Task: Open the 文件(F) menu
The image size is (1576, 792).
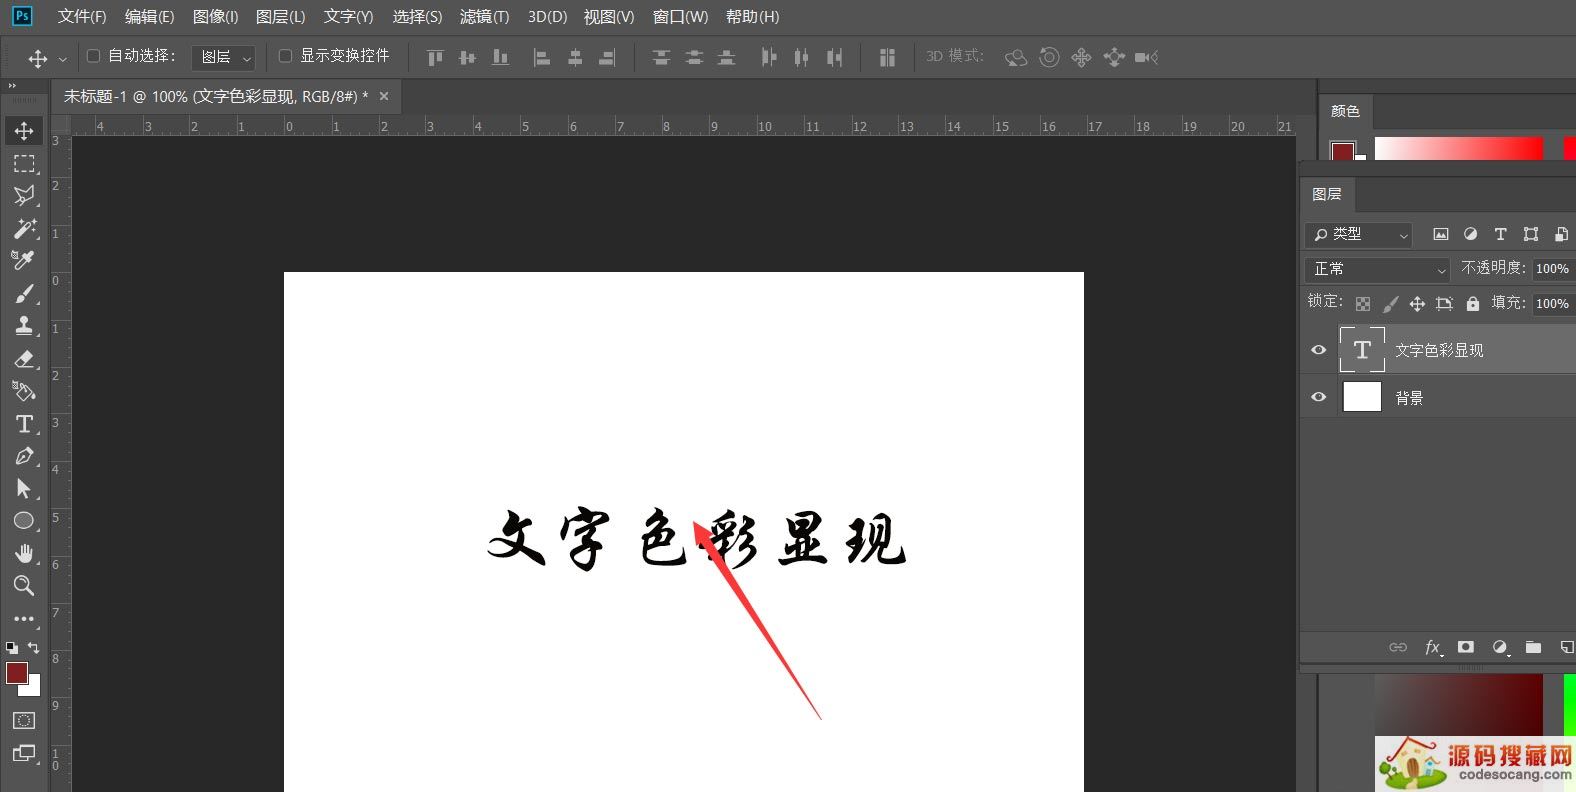Action: coord(82,17)
